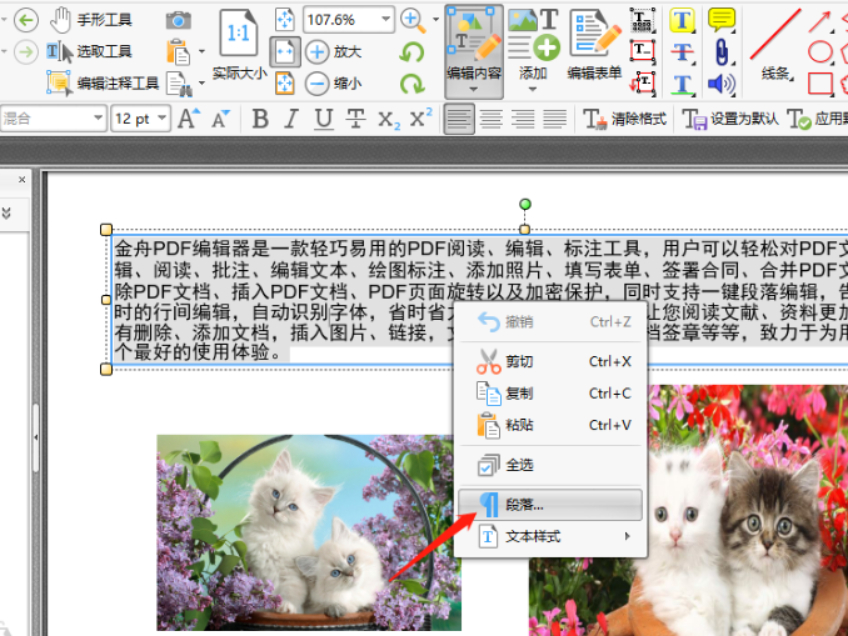Viewport: 848px width, 636px height.
Task: Toggle underline formatting
Action: pyautogui.click(x=323, y=118)
